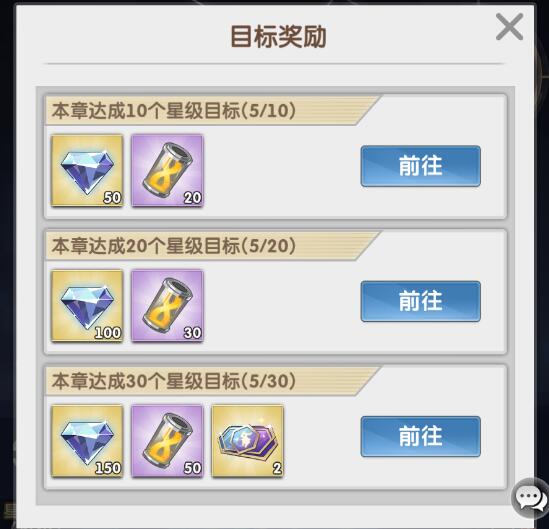Click the 目标奖励 title text
This screenshot has width=549, height=529.
[x=278, y=36]
